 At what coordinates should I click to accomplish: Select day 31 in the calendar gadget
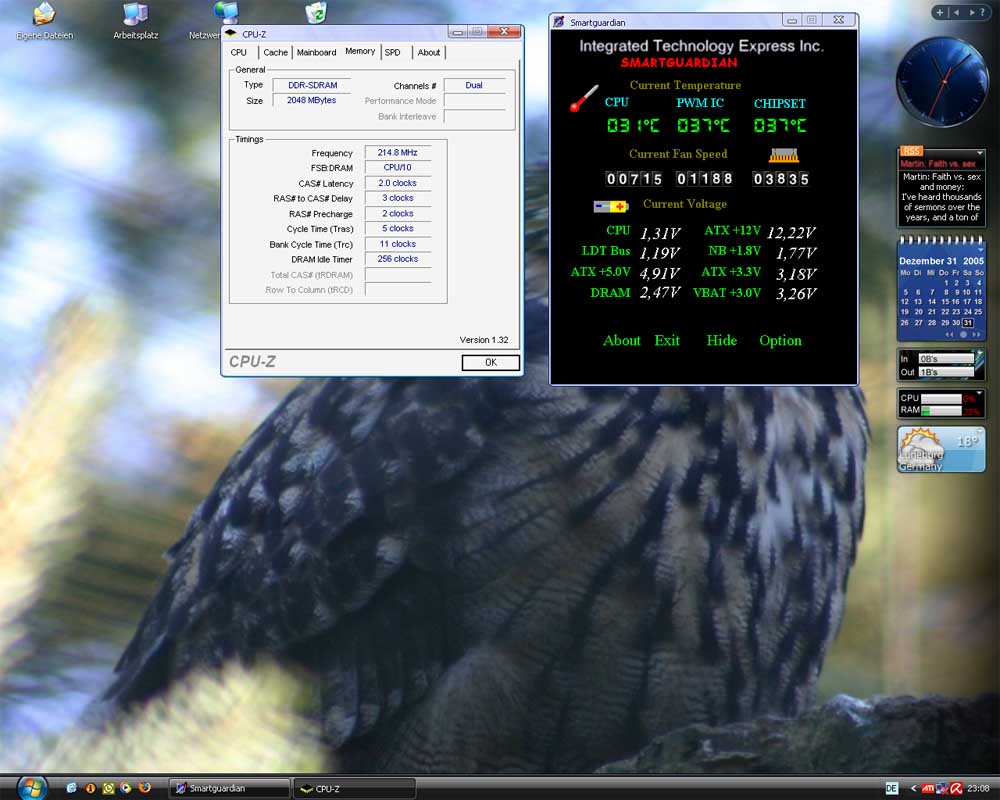[x=967, y=323]
